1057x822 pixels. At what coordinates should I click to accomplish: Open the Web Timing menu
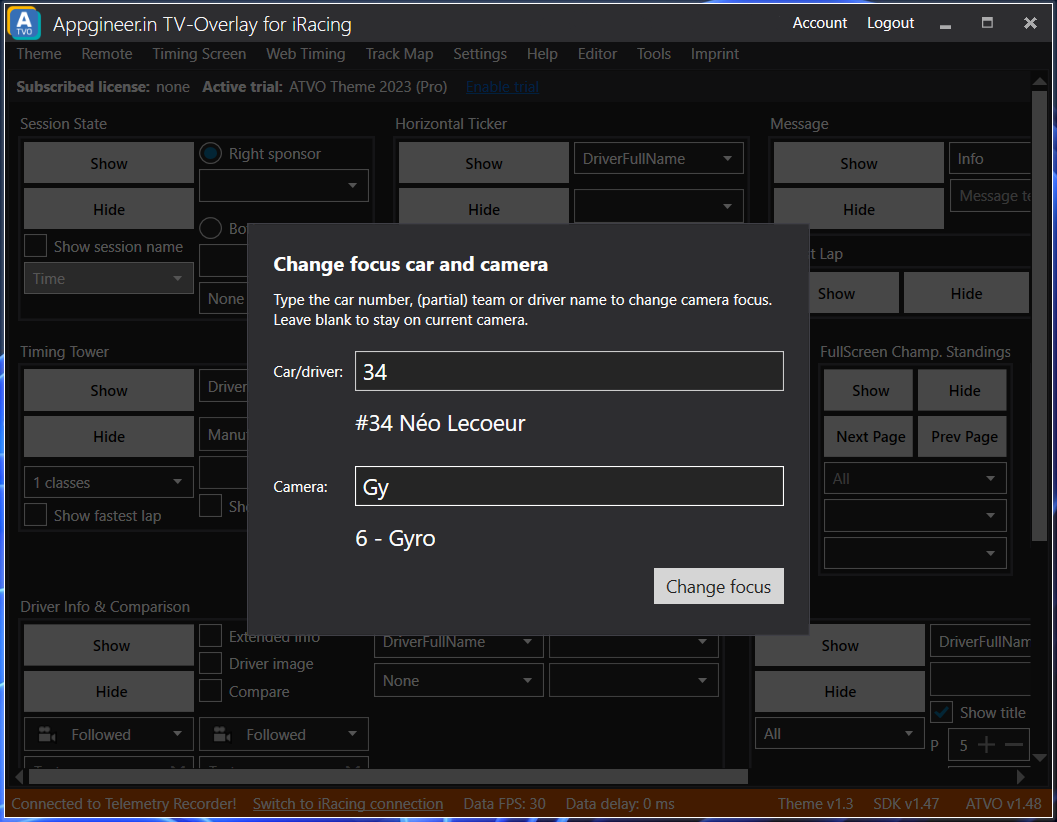(305, 54)
